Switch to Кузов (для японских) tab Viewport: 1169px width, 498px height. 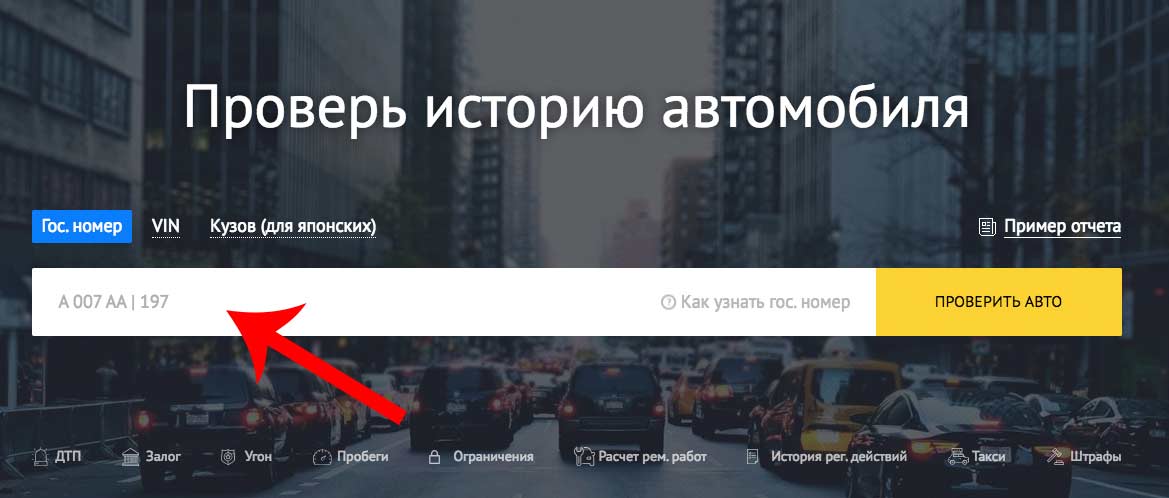293,227
